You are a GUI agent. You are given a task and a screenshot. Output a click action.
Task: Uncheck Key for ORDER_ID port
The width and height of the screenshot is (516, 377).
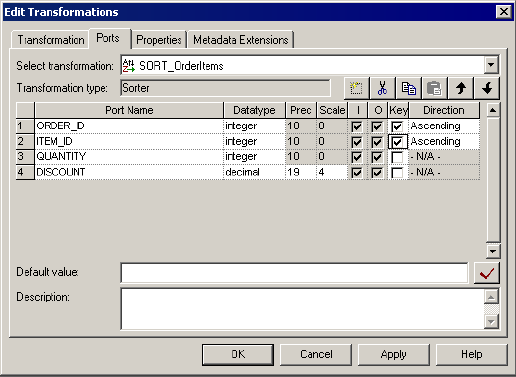pos(397,127)
